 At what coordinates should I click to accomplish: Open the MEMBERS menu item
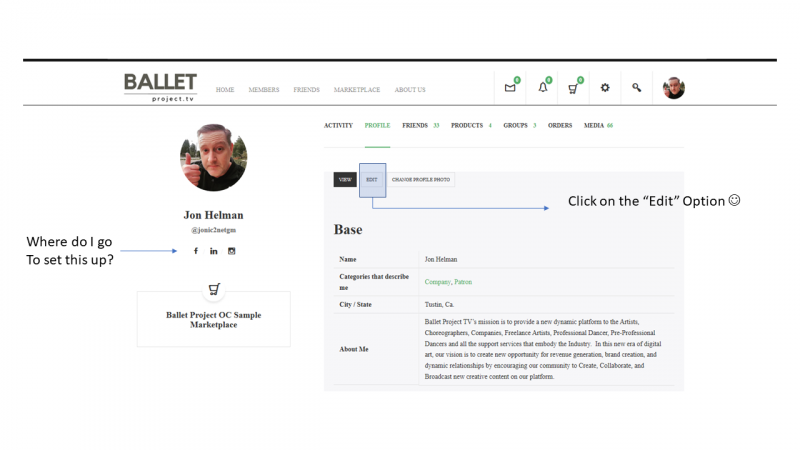[x=264, y=90]
